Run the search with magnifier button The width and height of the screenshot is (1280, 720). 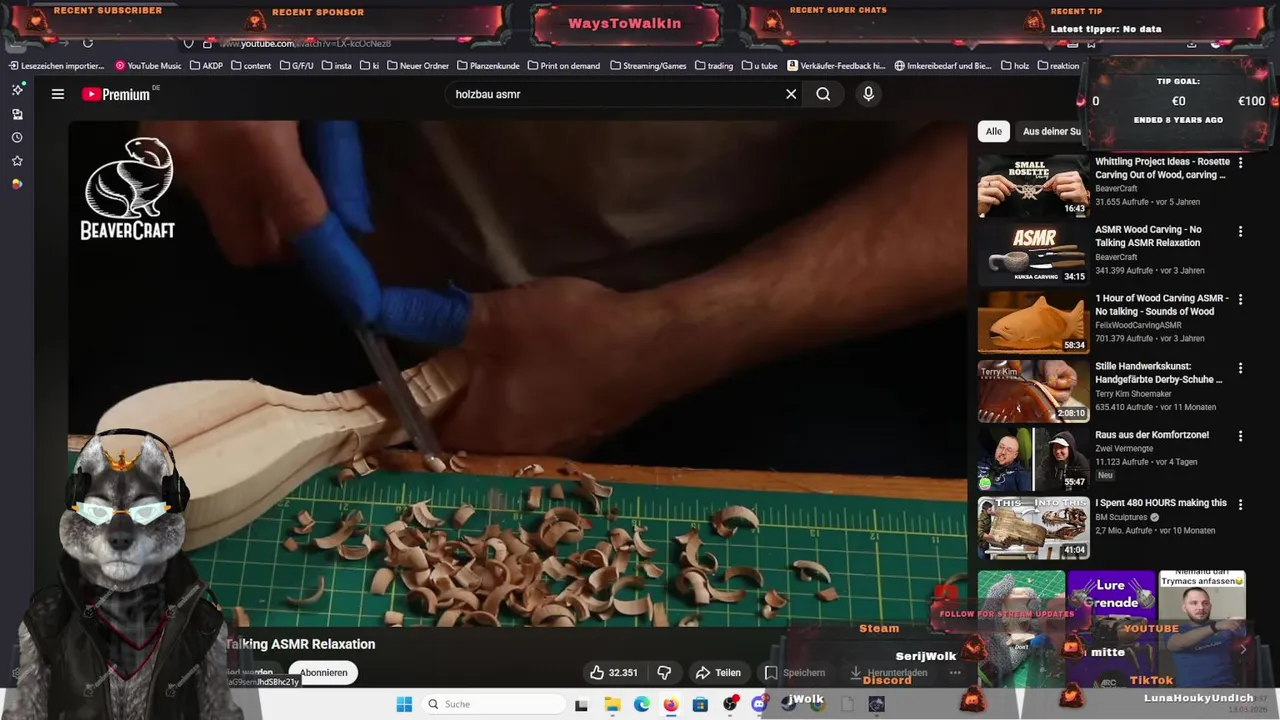(823, 94)
